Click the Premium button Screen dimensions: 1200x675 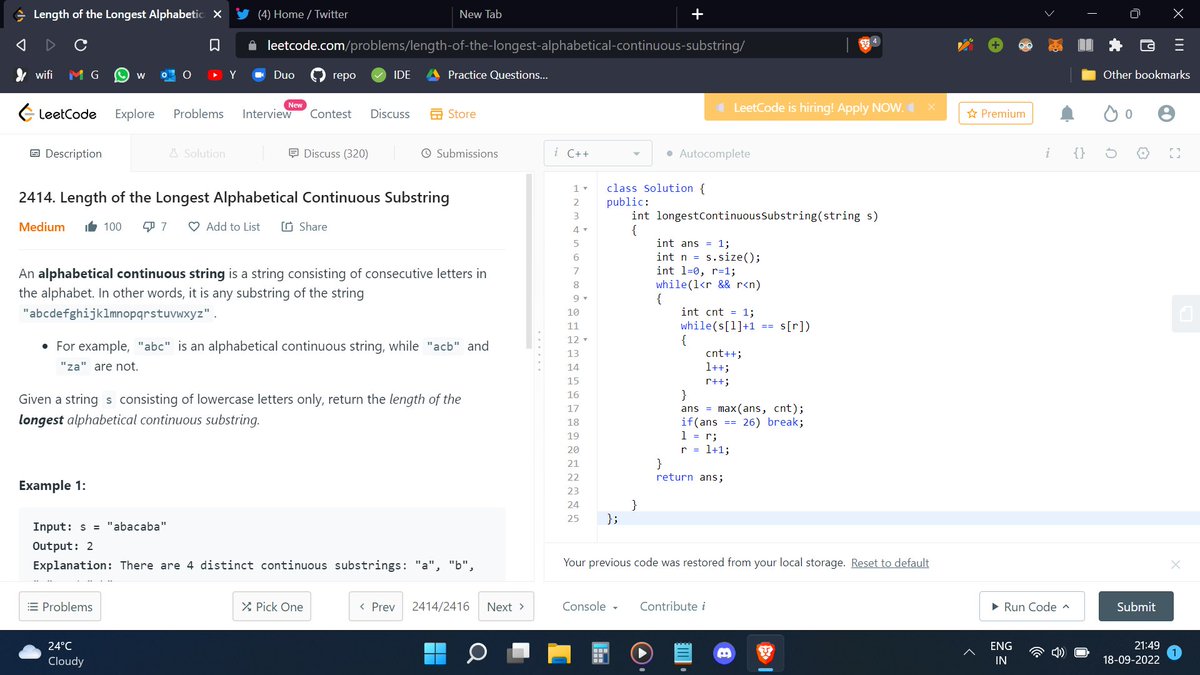[996, 114]
